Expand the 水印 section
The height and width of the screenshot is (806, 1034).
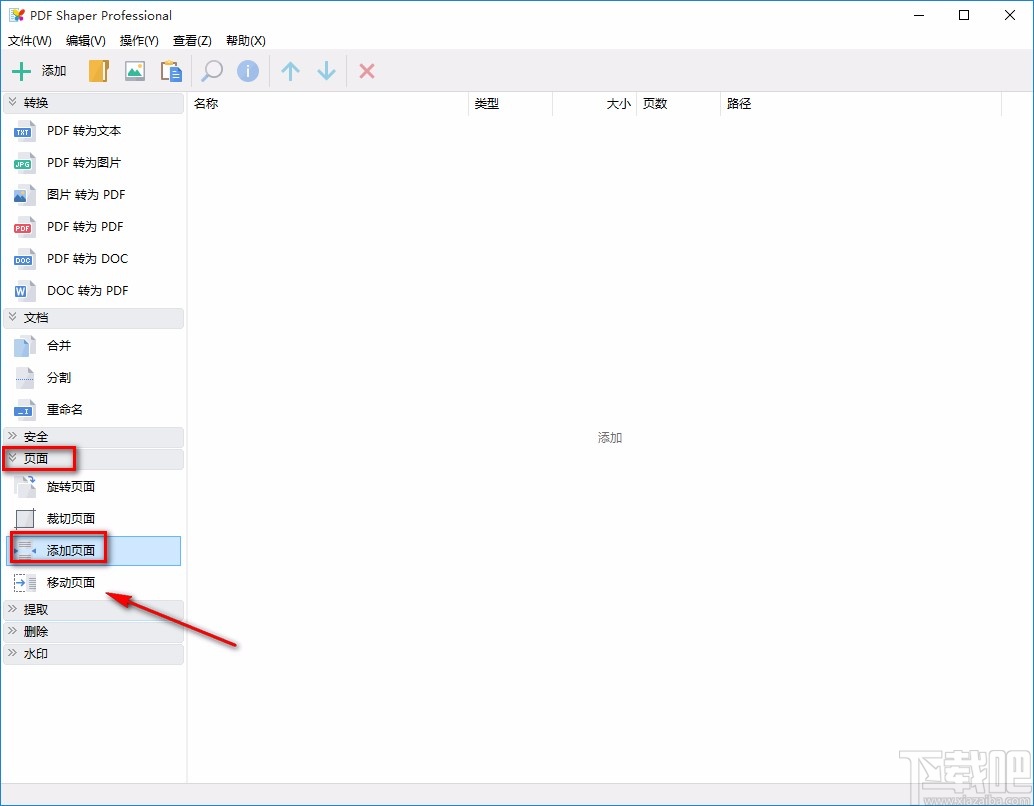(35, 653)
